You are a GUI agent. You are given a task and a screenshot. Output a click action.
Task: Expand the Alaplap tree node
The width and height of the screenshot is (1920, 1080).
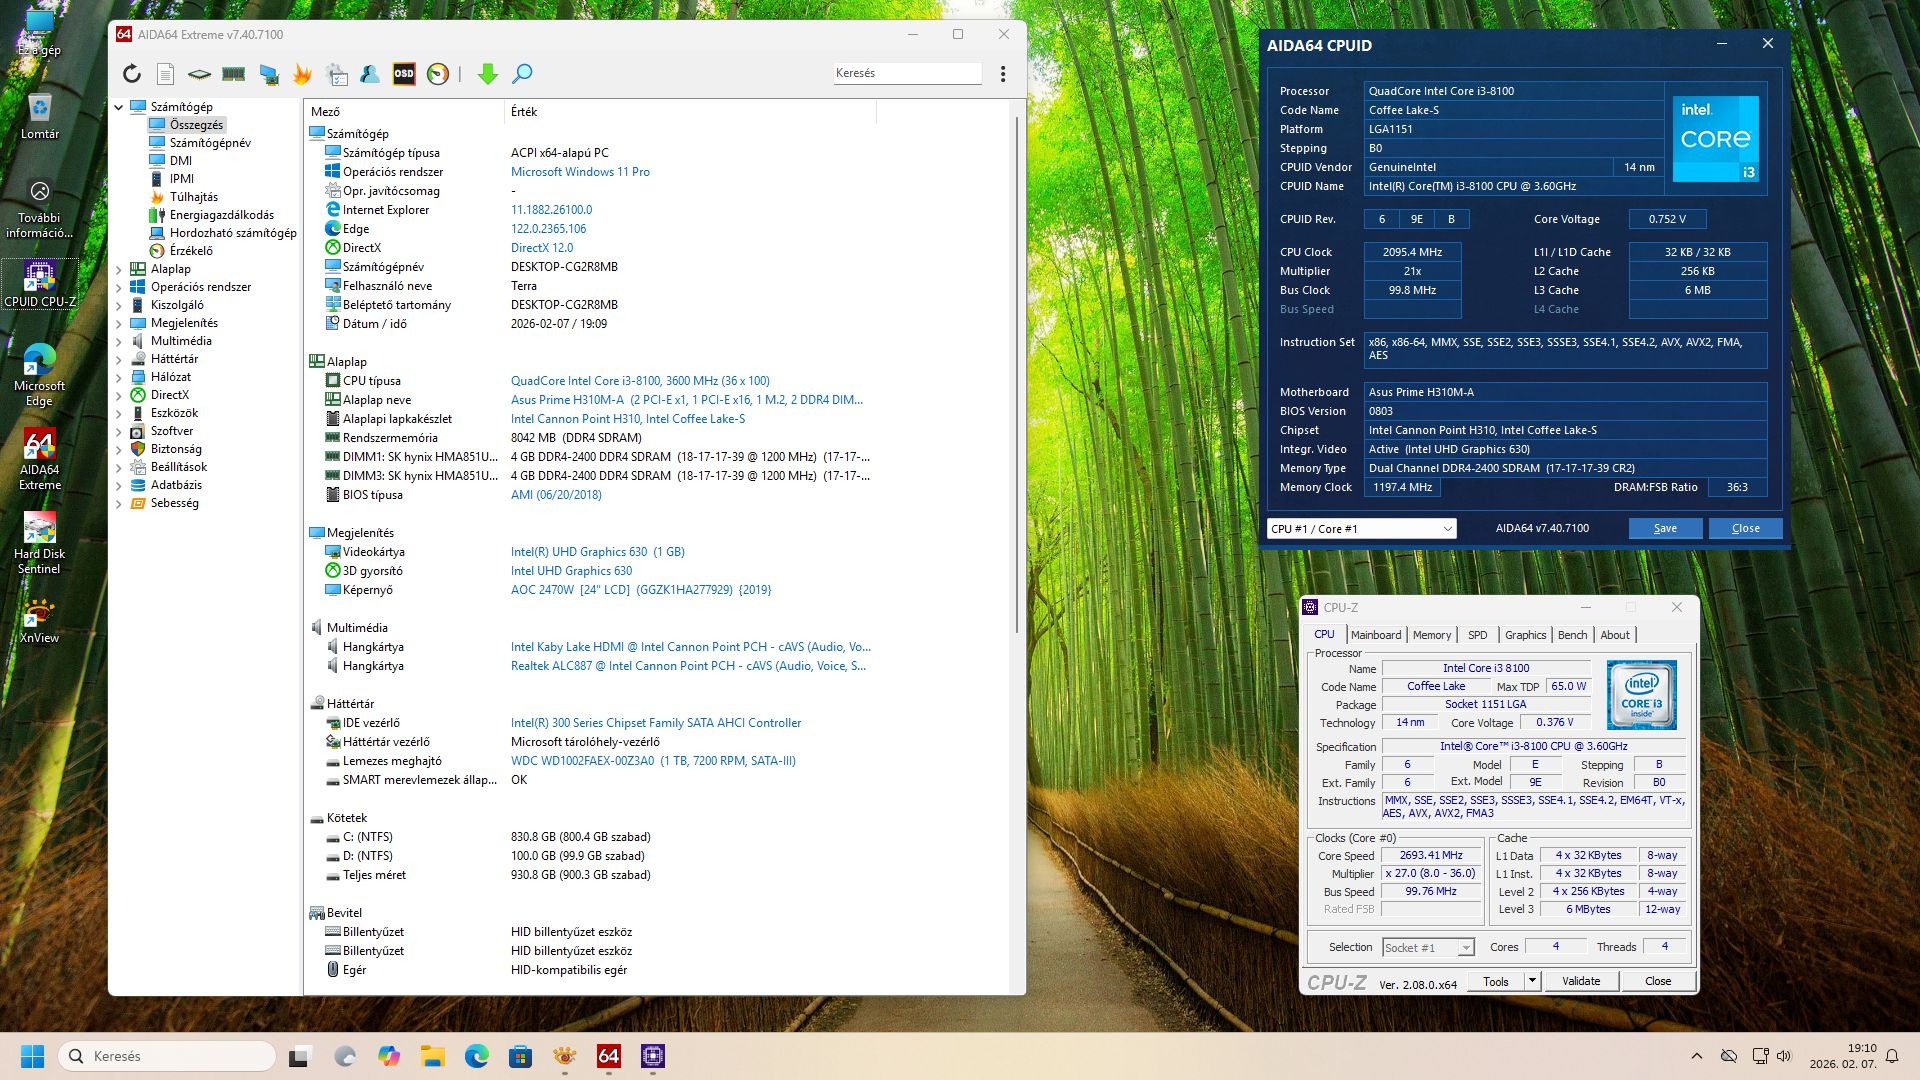(119, 269)
